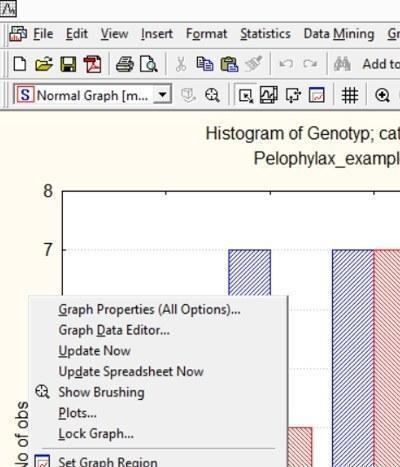Save with the floppy disk icon
400x467 pixels.
click(x=68, y=64)
